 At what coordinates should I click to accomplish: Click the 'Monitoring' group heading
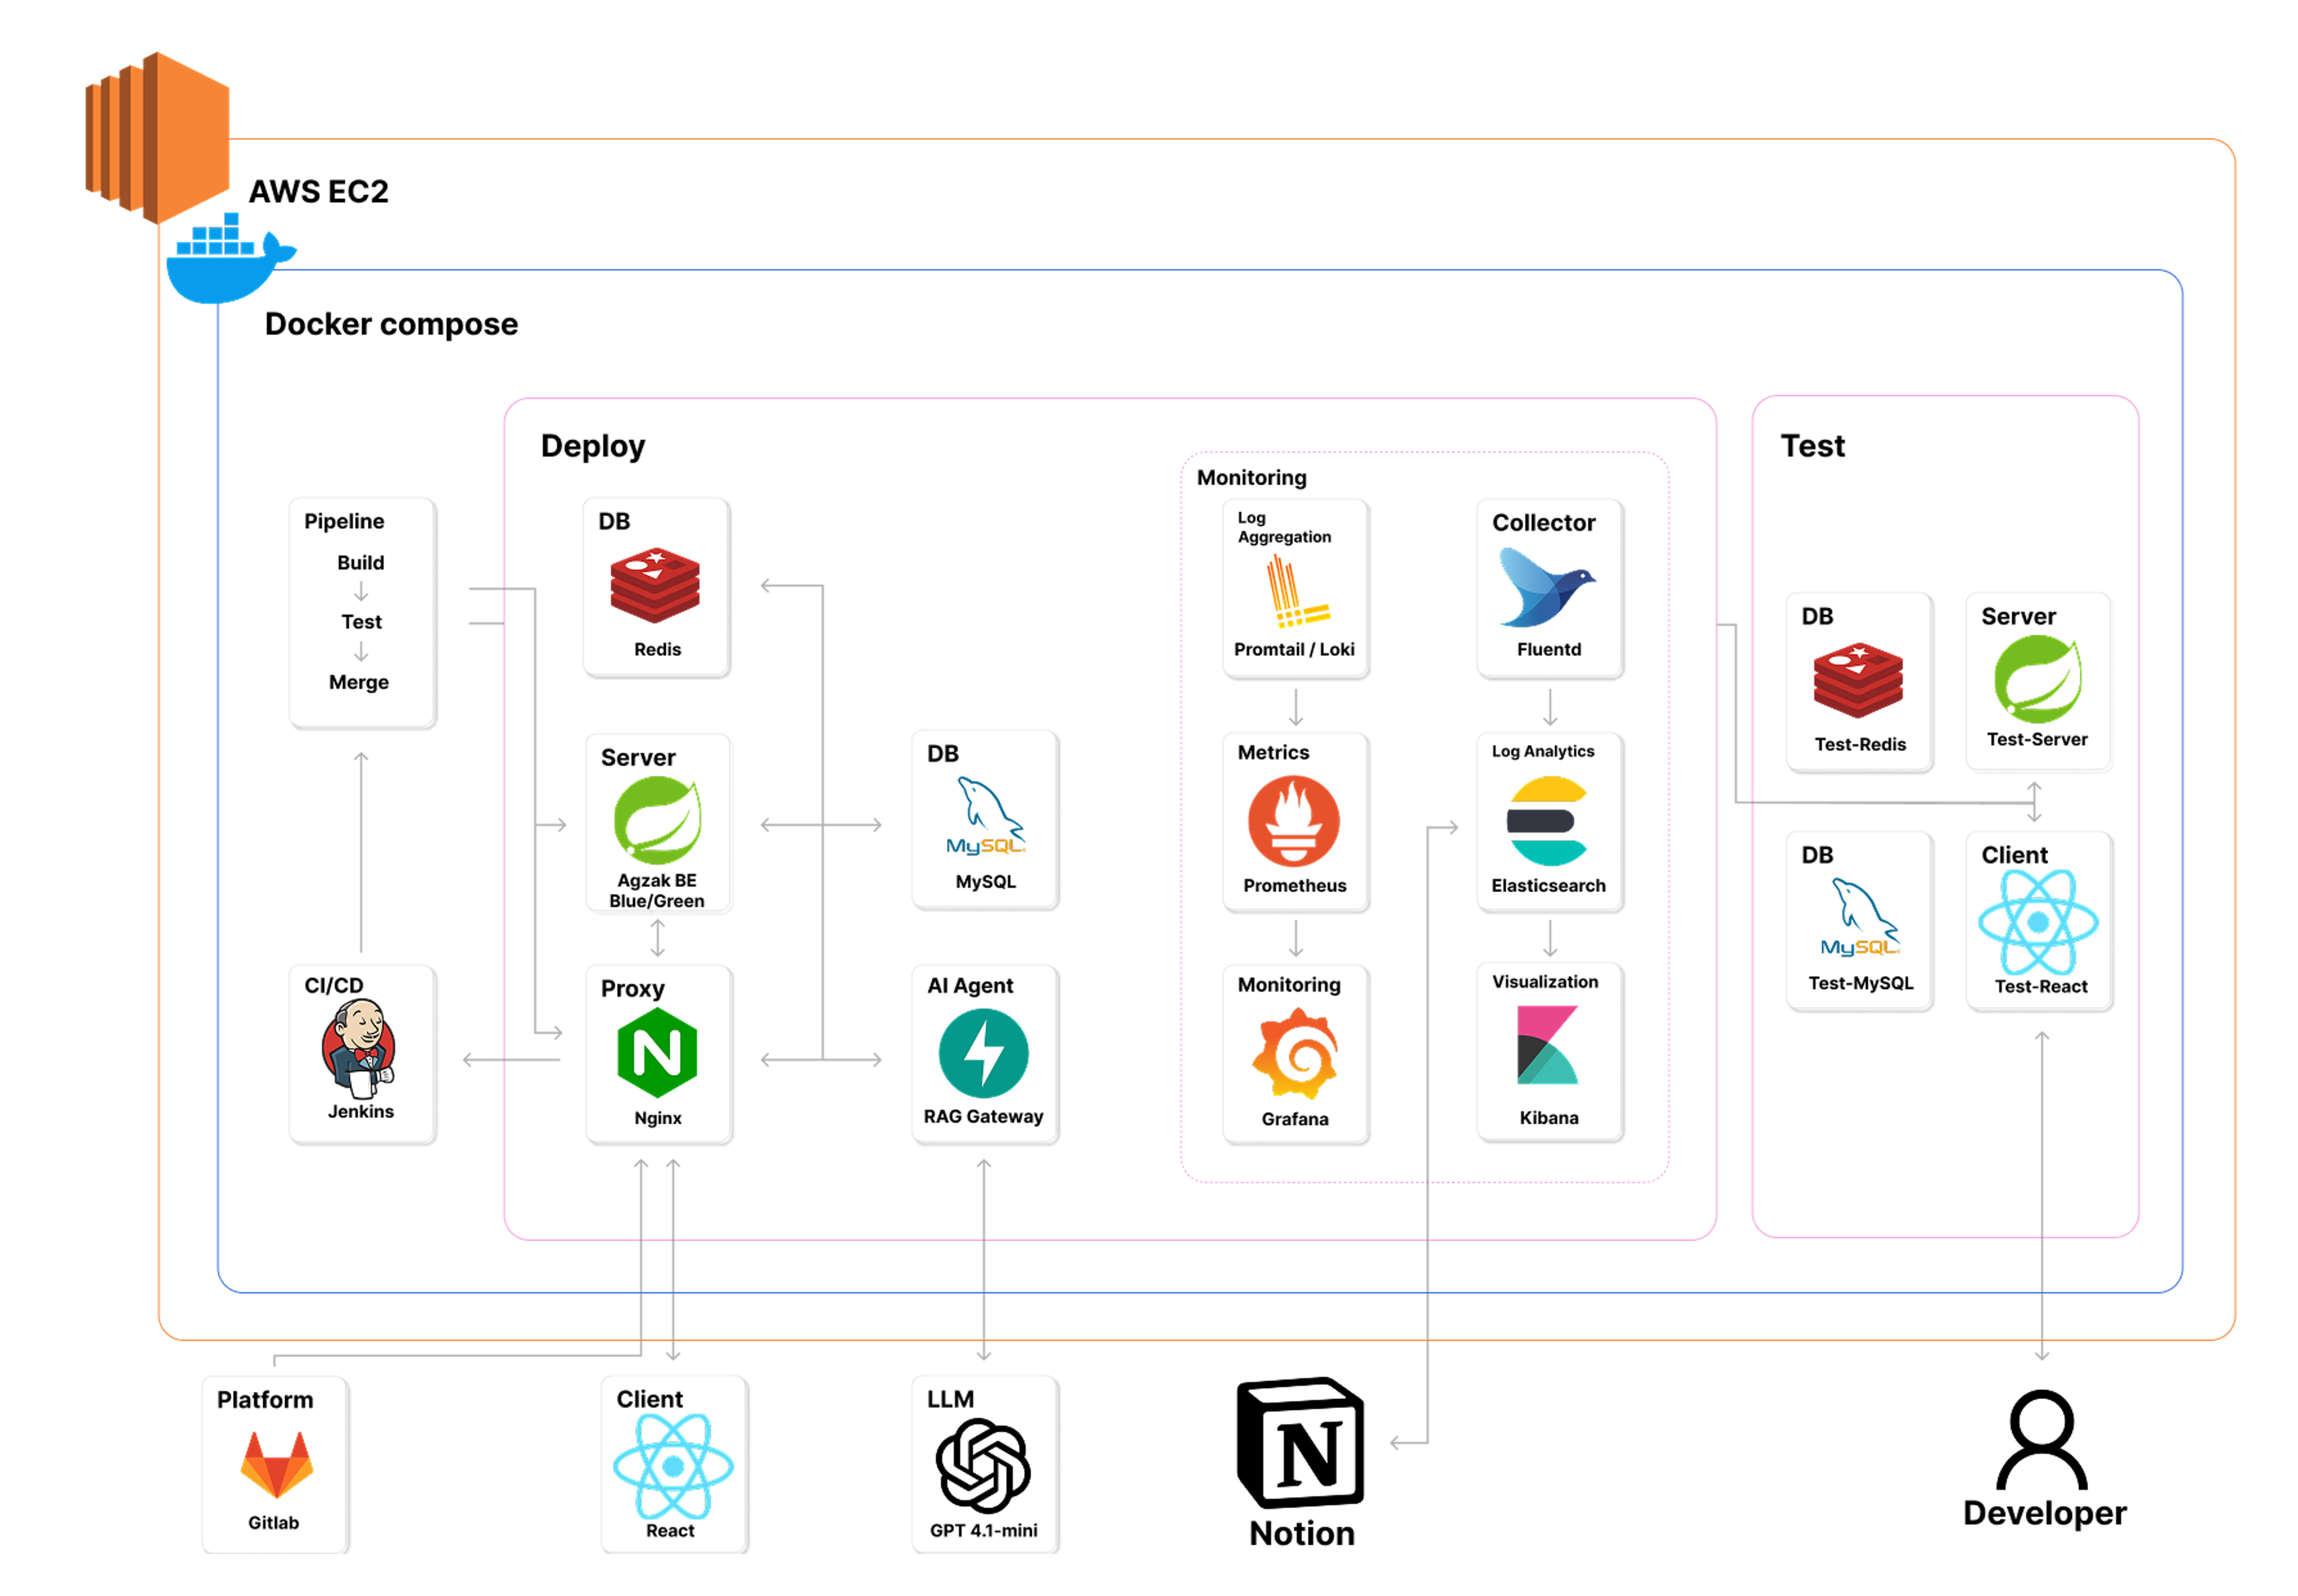pos(1251,477)
